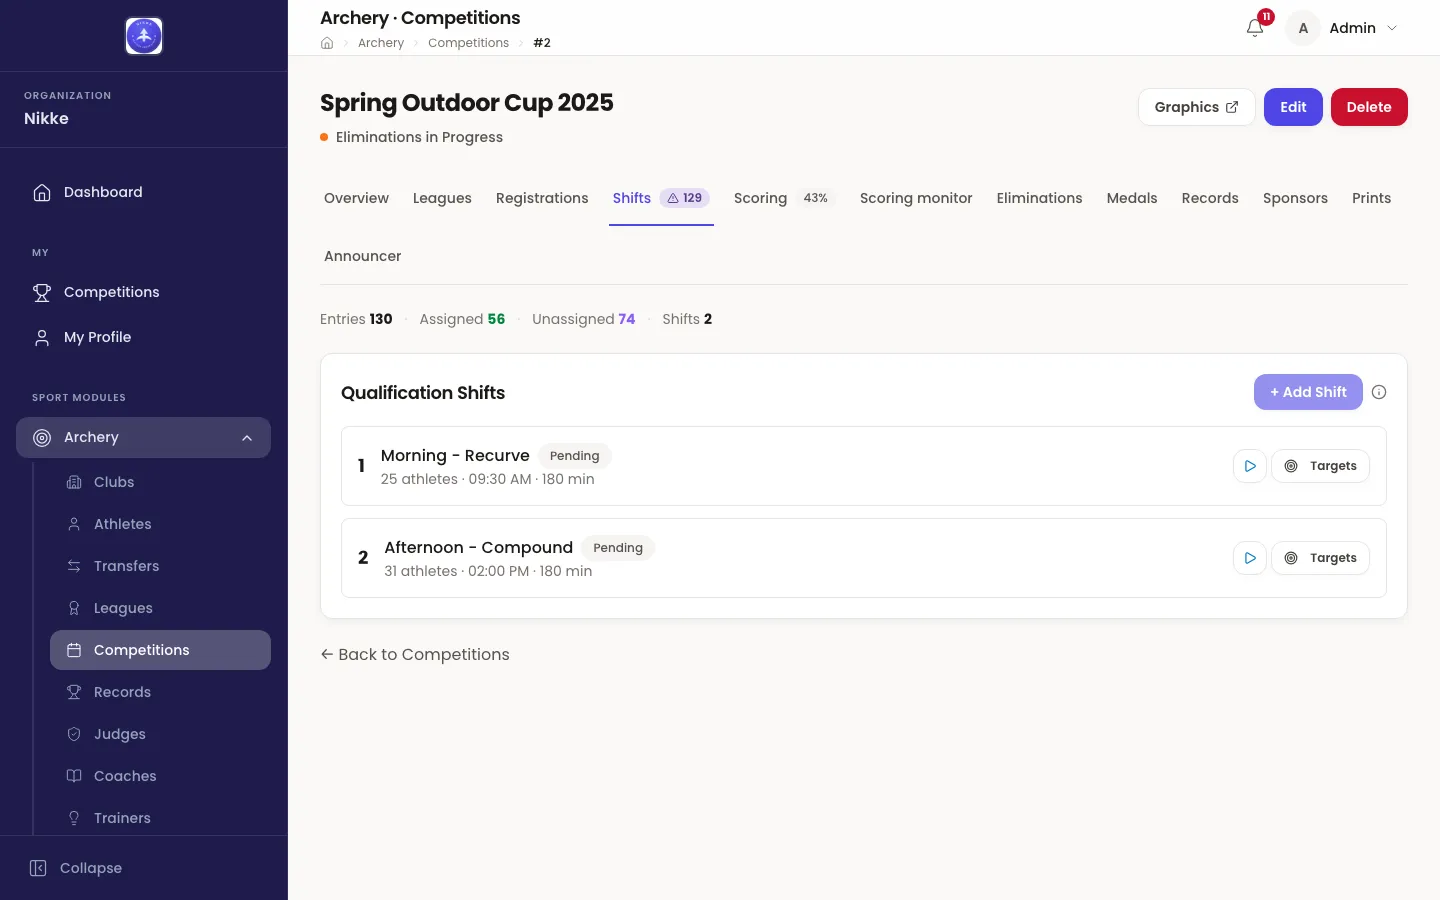Show info about qualification shifts
Viewport: 1440px width, 900px height.
click(1379, 392)
